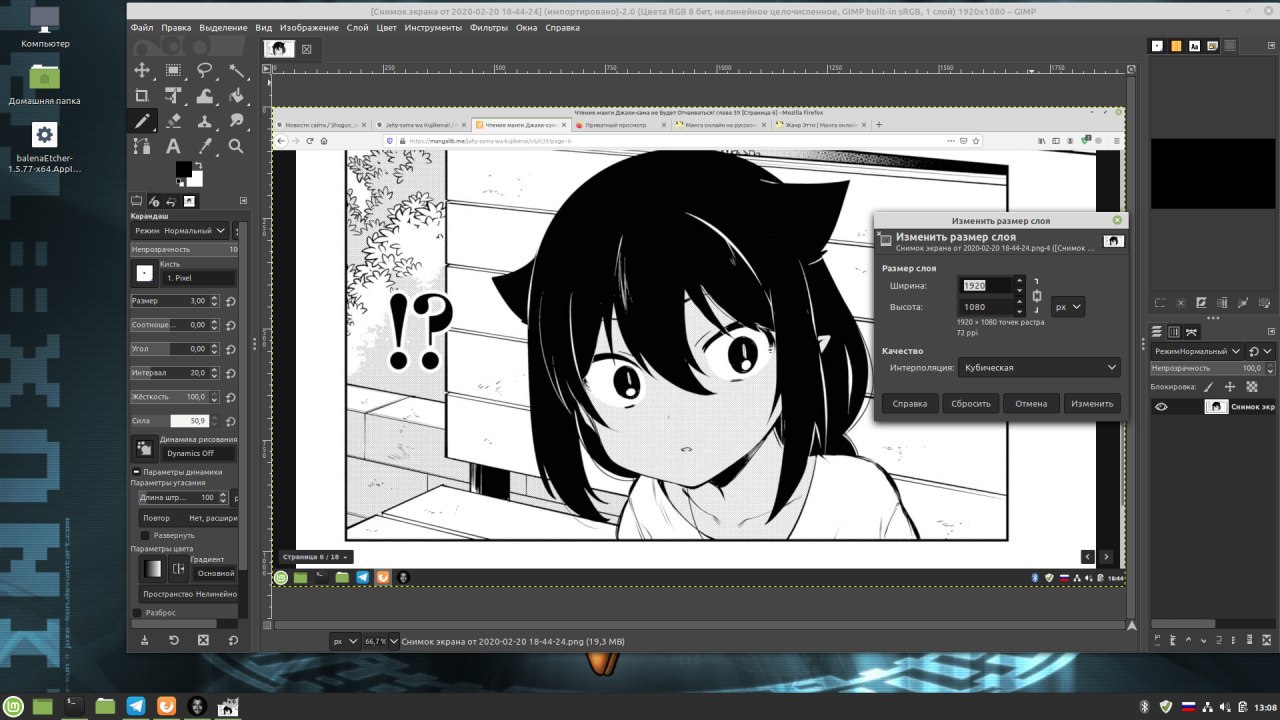Select the Pencil tool
Screen dimensions: 1280x720
click(142, 121)
